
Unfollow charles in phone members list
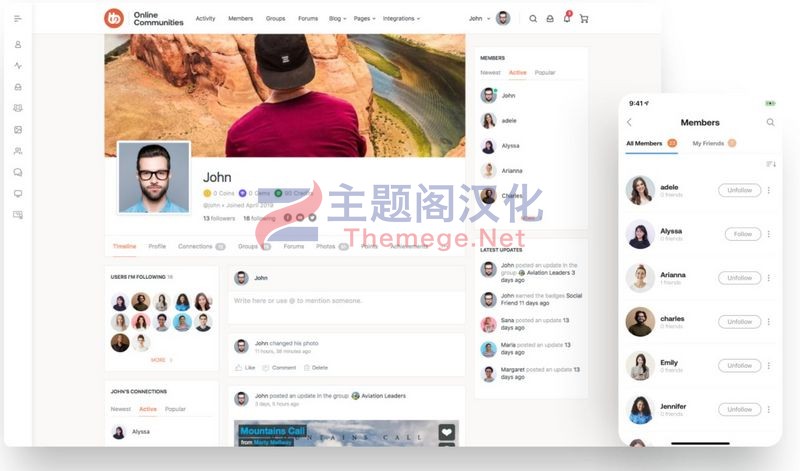click(740, 322)
